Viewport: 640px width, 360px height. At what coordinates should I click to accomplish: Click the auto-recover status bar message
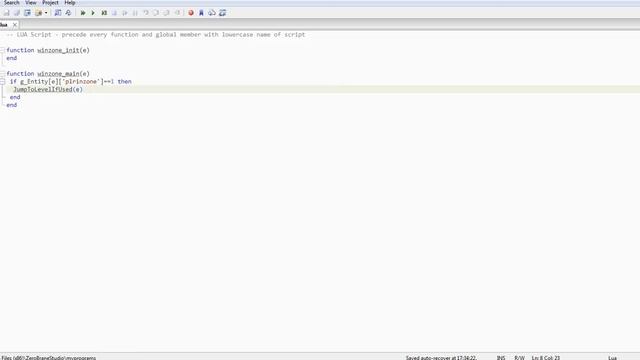click(x=440, y=358)
